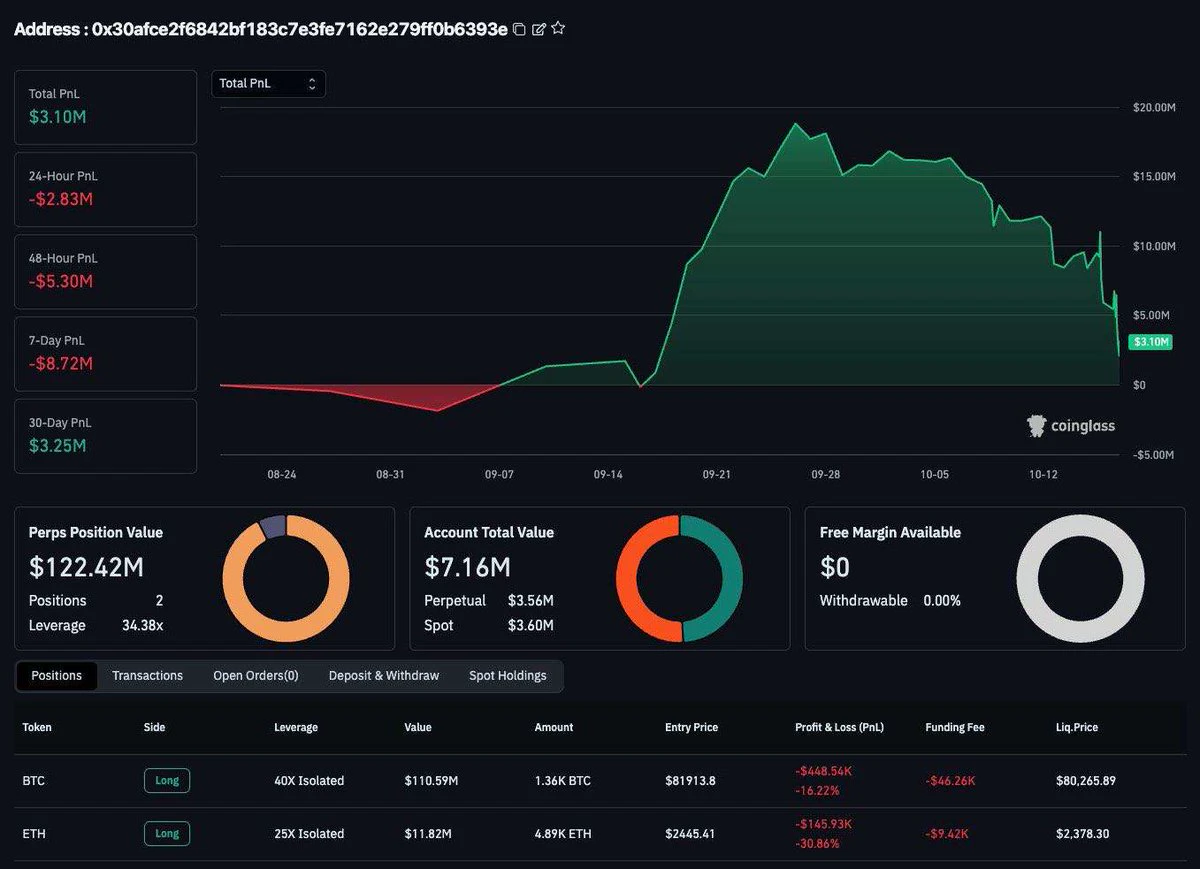Screen dimensions: 1200x869
Task: Edit the address label icon
Action: click(x=539, y=29)
